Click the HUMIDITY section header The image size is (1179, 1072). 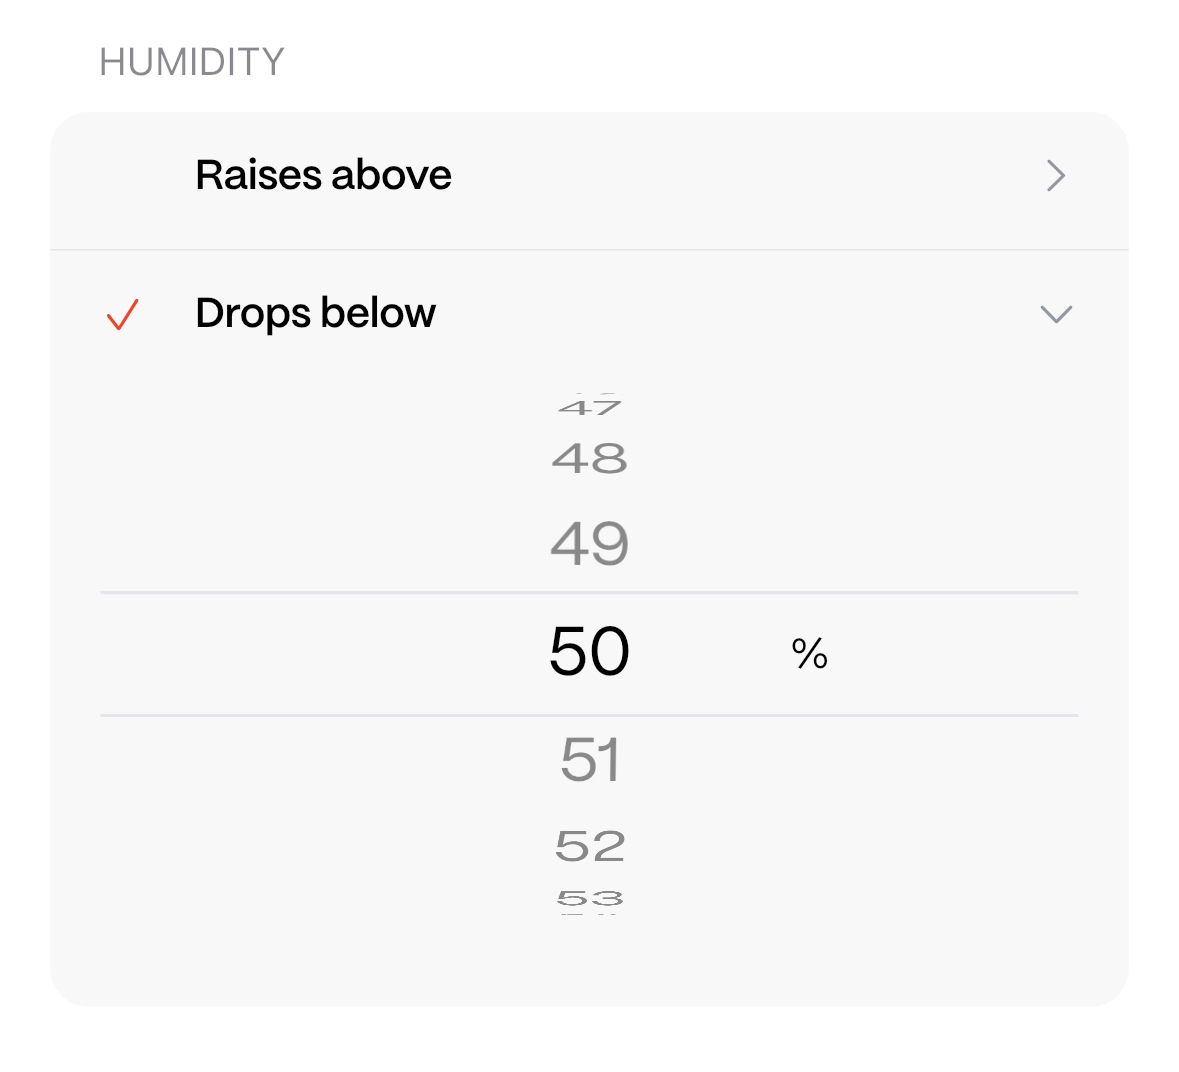[192, 62]
